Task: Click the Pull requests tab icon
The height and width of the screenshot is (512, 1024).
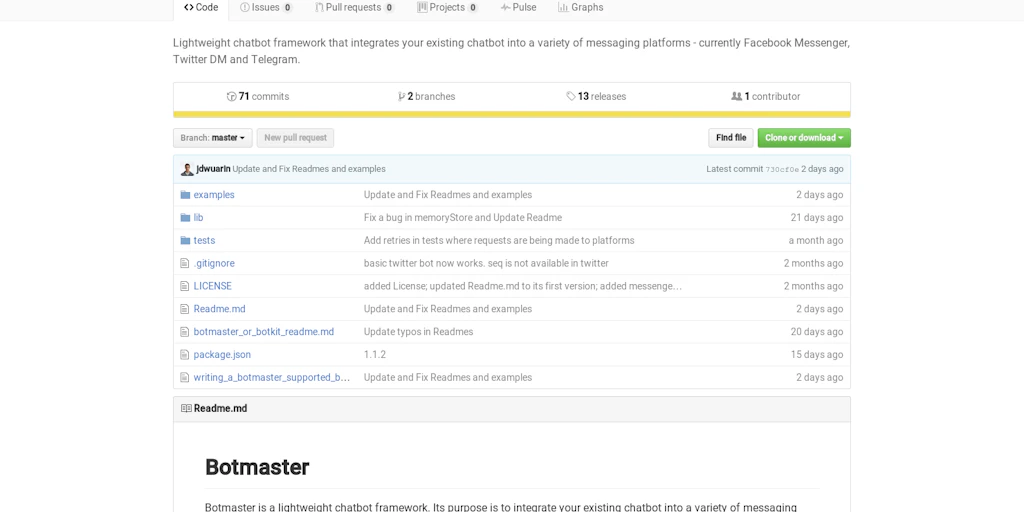Action: 319,8
